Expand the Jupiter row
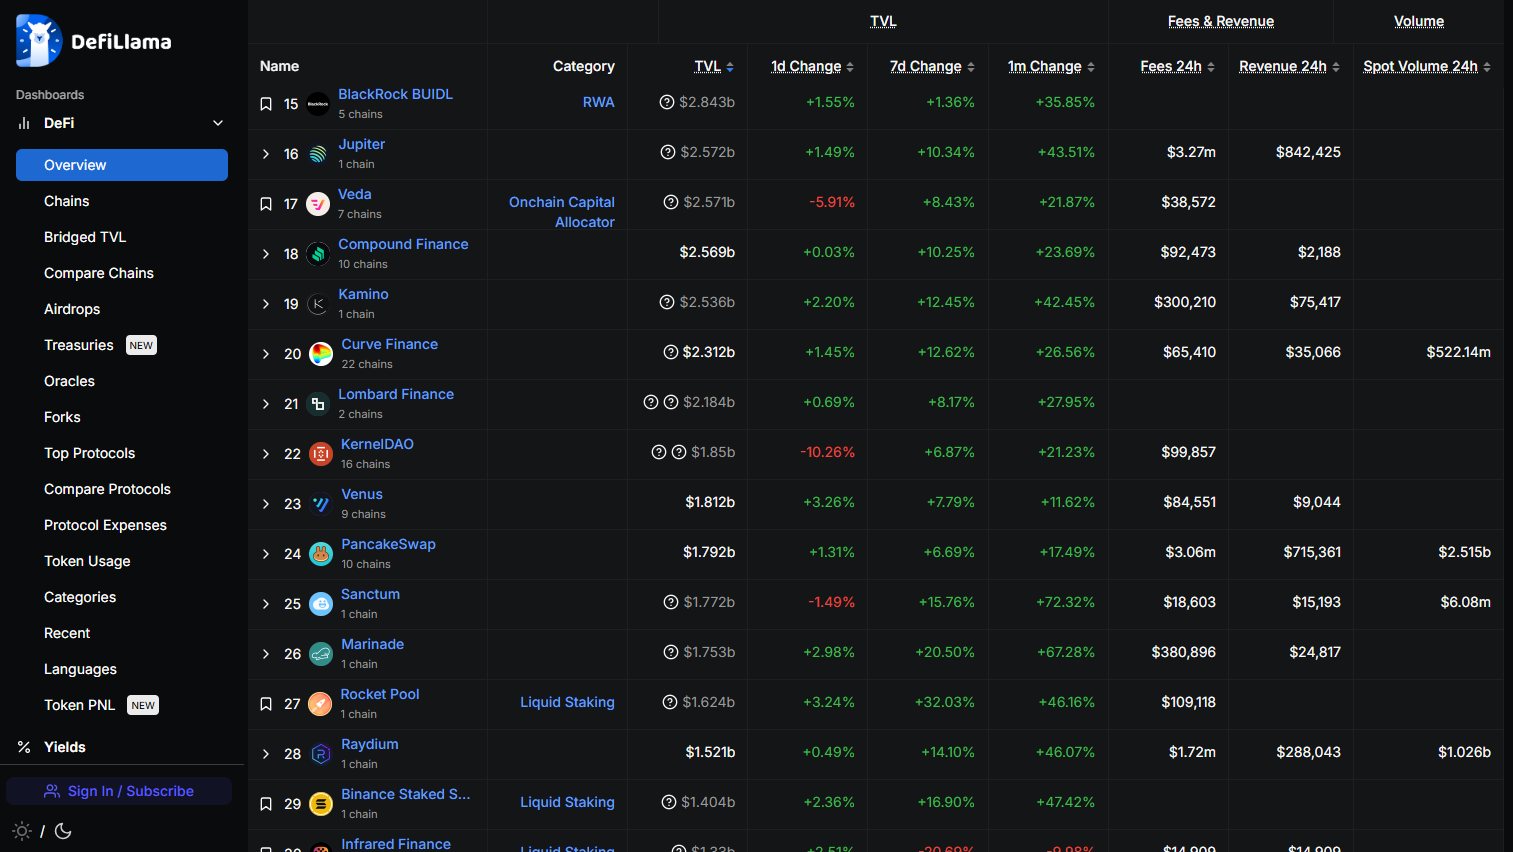 [x=266, y=154]
